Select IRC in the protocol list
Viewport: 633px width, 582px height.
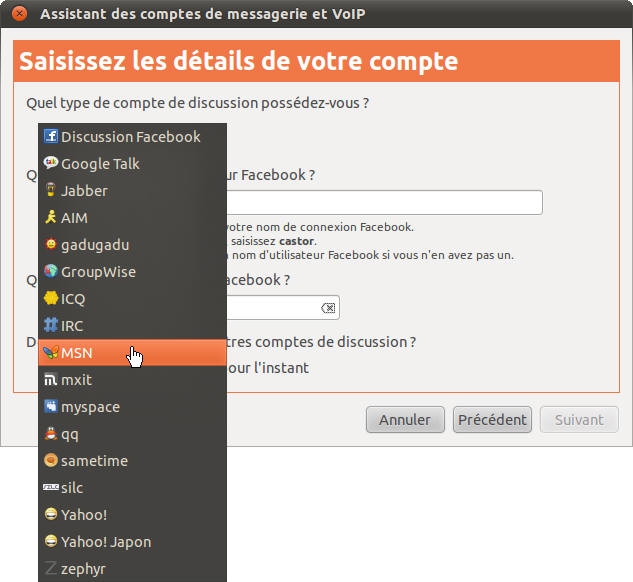[132, 326]
